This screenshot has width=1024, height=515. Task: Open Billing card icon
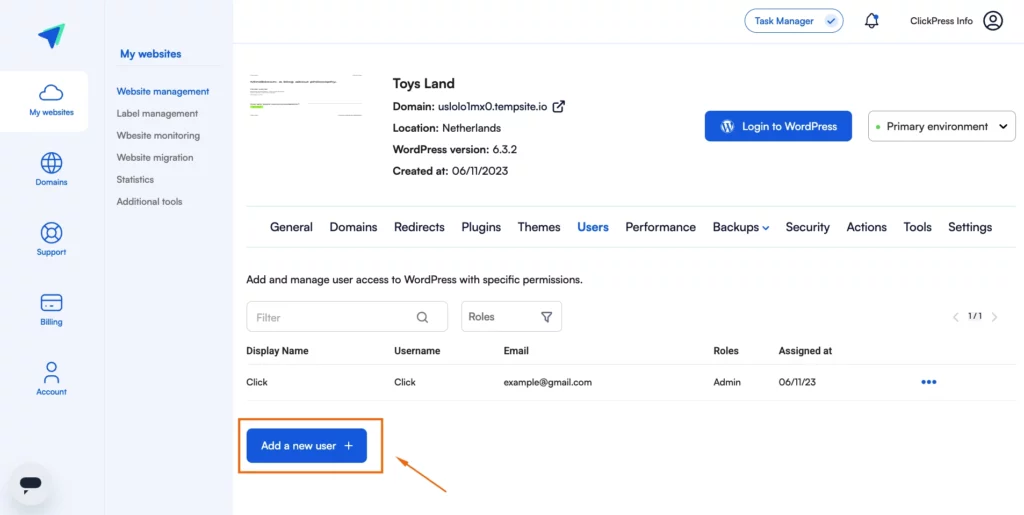tap(52, 303)
